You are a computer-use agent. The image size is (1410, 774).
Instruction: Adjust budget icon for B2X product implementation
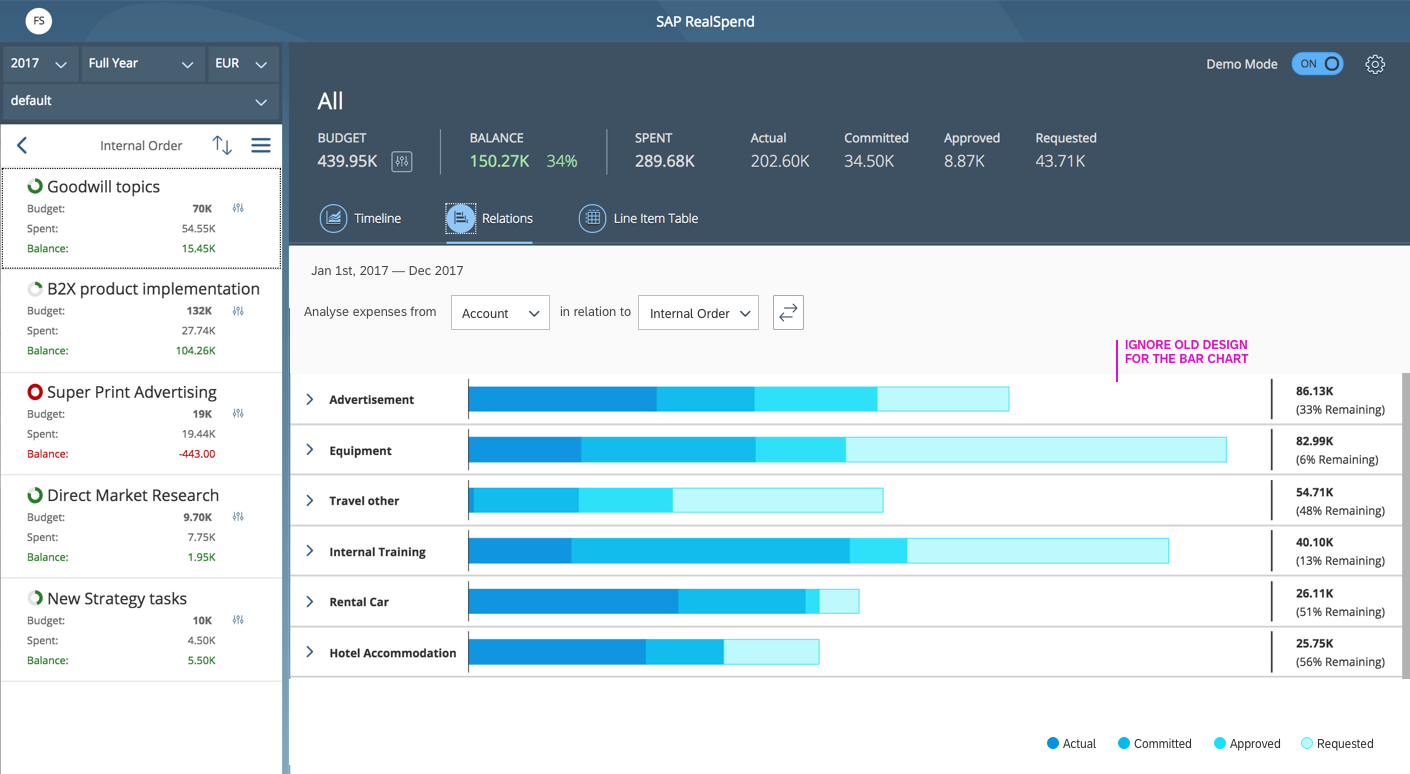[238, 311]
